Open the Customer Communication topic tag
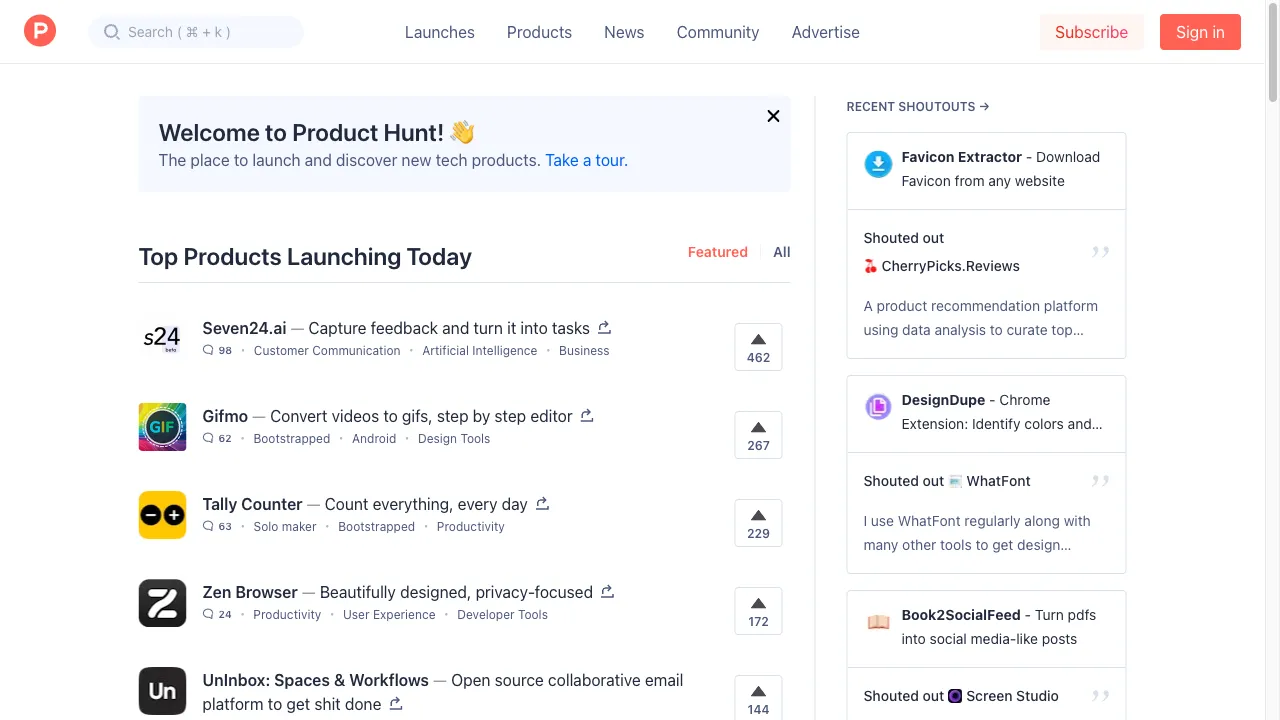The width and height of the screenshot is (1280, 720). coord(327,351)
